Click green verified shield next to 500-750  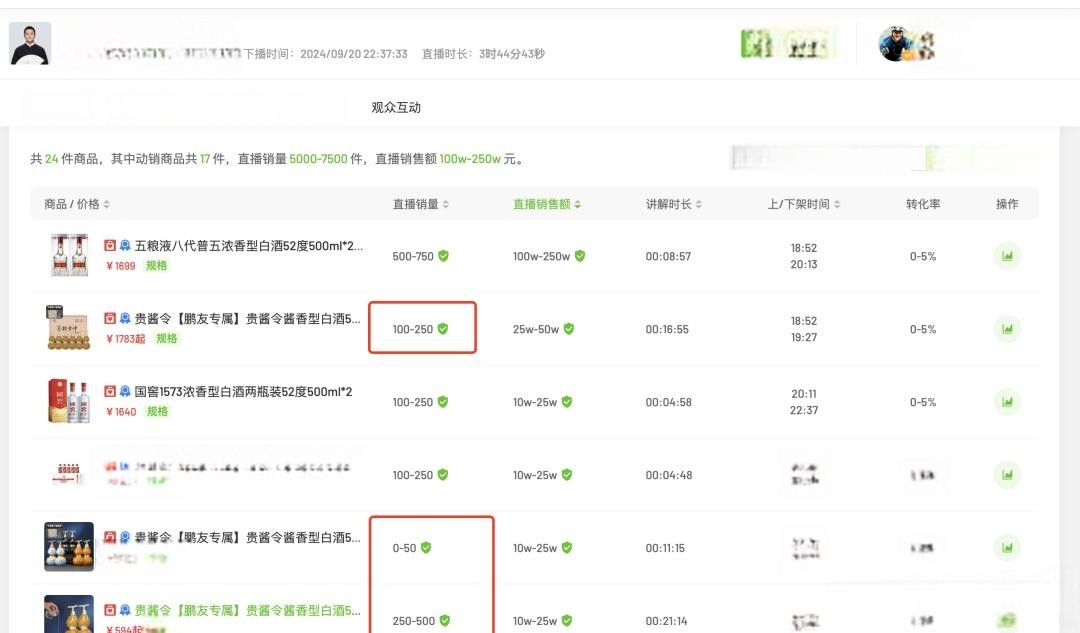(444, 256)
